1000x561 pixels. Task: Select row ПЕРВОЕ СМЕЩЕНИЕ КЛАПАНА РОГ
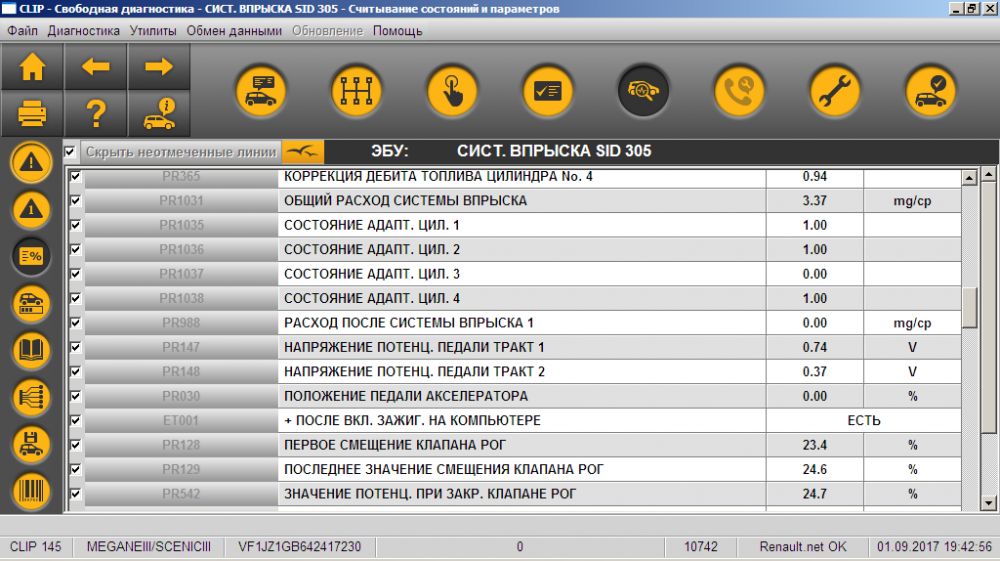(522, 445)
